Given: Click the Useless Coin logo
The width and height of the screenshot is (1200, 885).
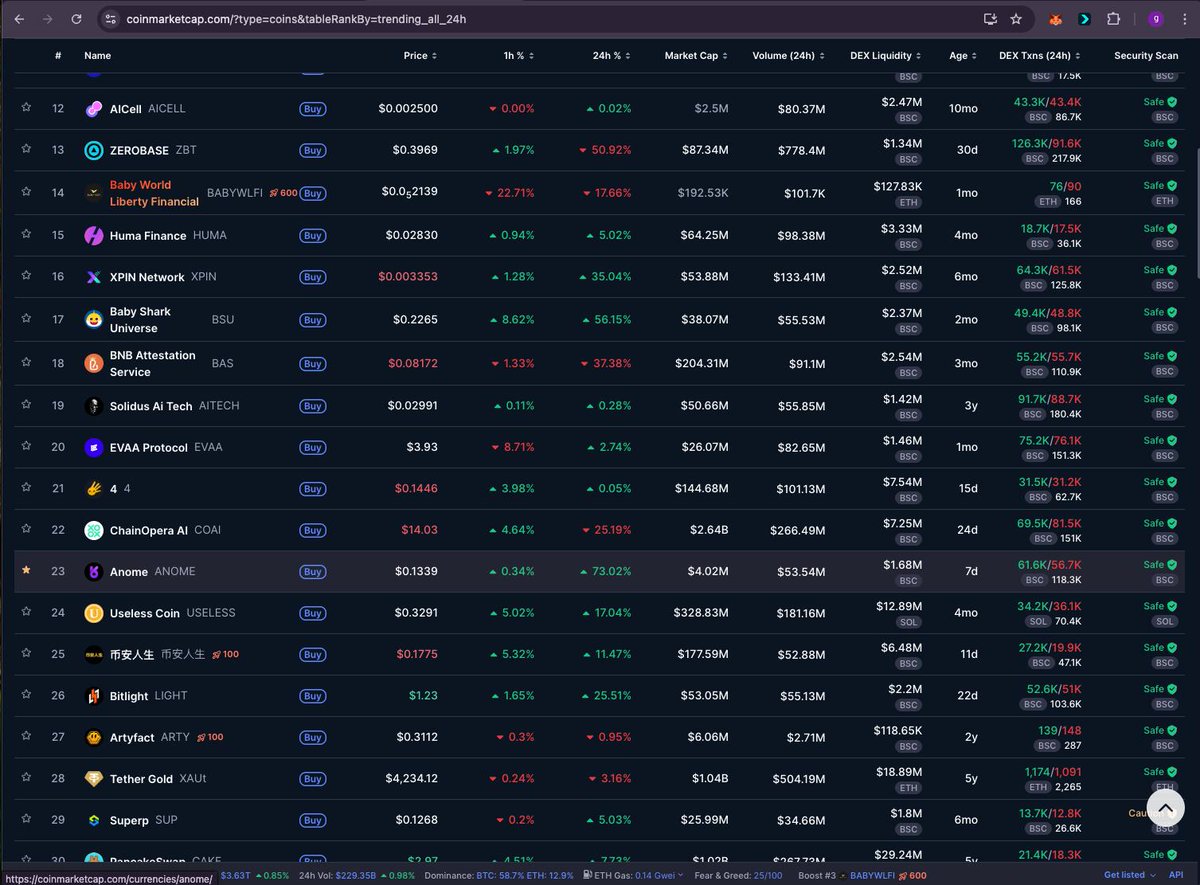Looking at the screenshot, I should 93,613.
